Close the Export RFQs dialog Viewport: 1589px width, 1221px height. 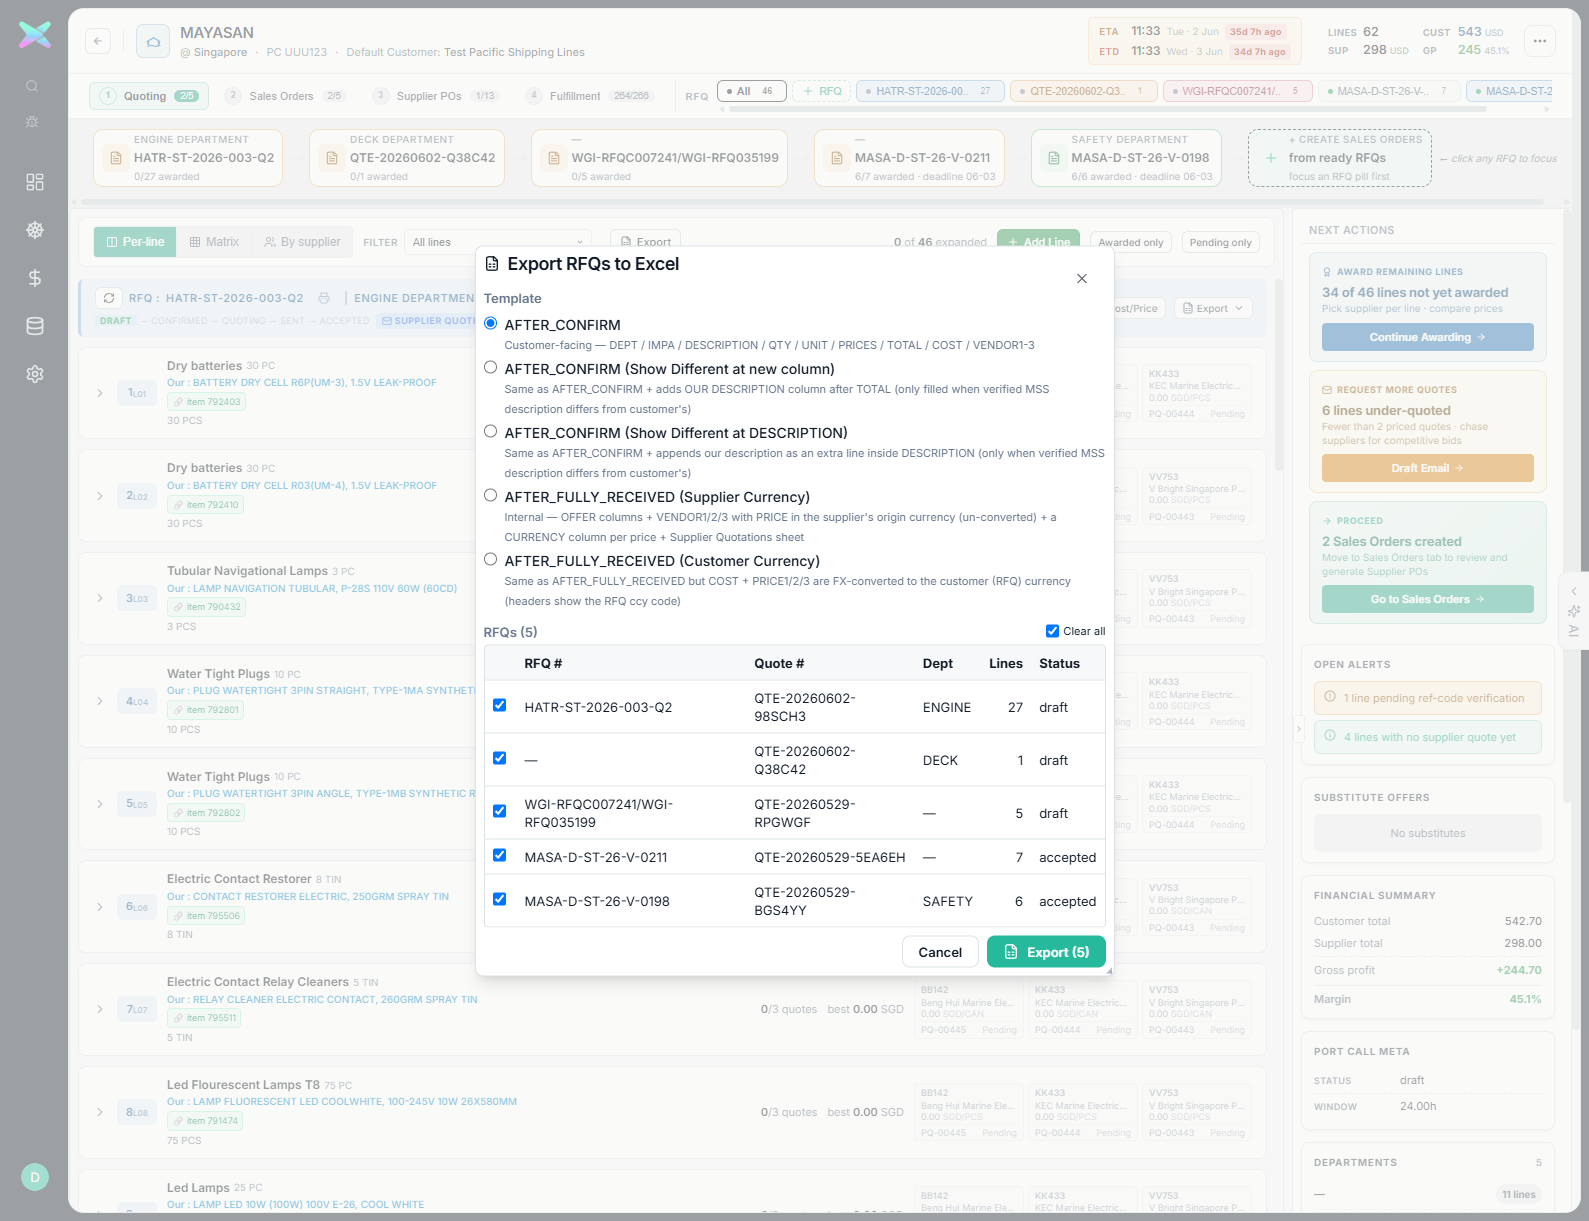[x=1082, y=279]
